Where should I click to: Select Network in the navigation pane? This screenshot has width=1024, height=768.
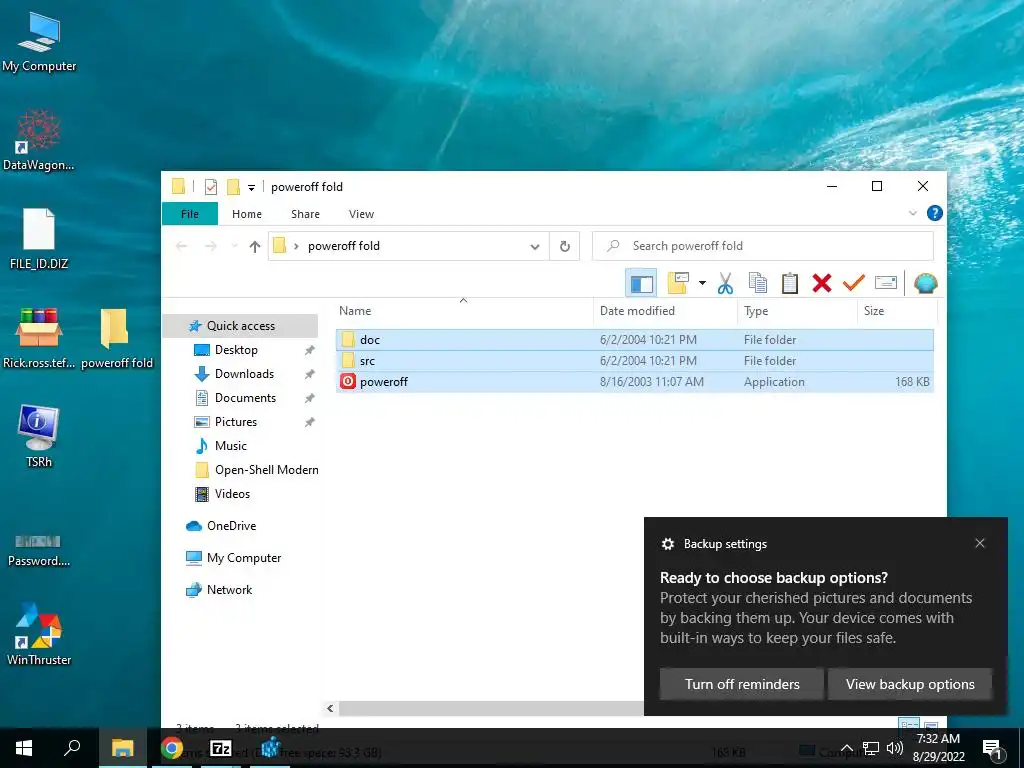[x=229, y=590]
